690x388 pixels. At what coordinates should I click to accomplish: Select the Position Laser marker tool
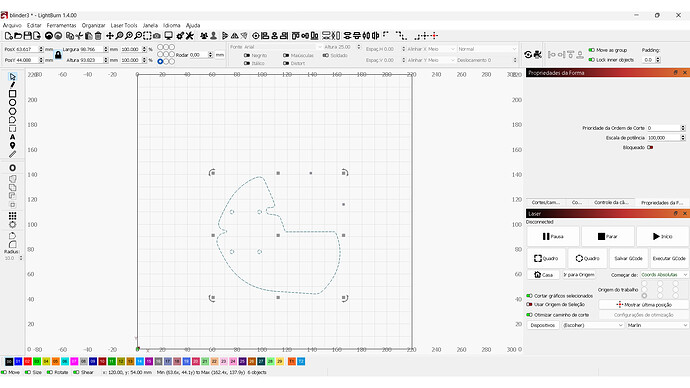[x=12, y=146]
